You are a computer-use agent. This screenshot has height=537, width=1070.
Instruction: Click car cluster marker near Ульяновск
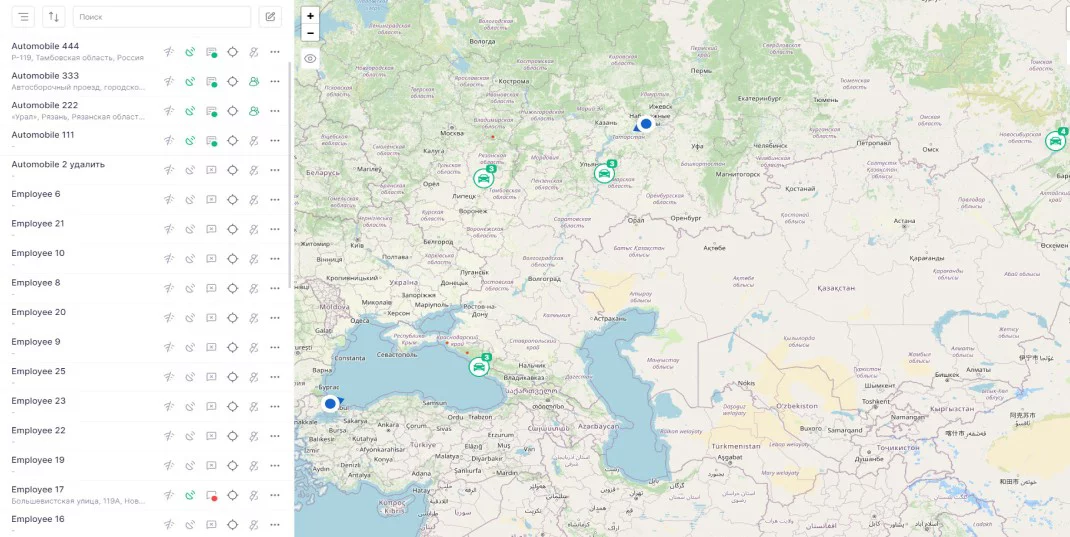pyautogui.click(x=605, y=173)
